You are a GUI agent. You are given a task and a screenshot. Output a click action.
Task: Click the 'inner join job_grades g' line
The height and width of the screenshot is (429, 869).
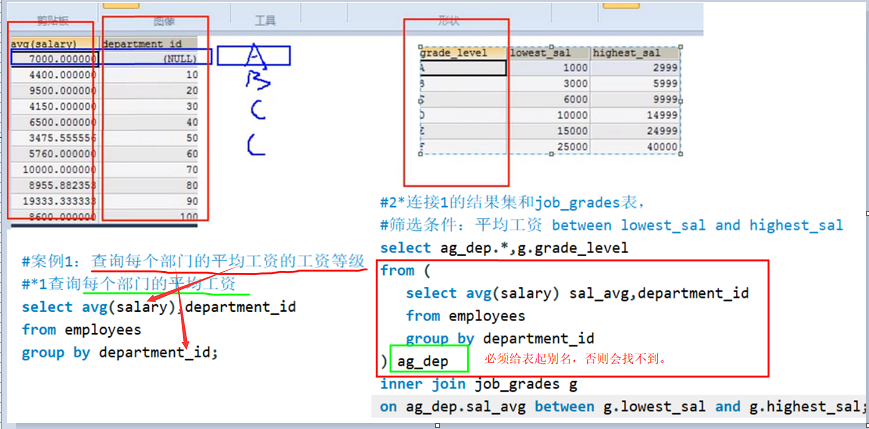[x=479, y=384]
